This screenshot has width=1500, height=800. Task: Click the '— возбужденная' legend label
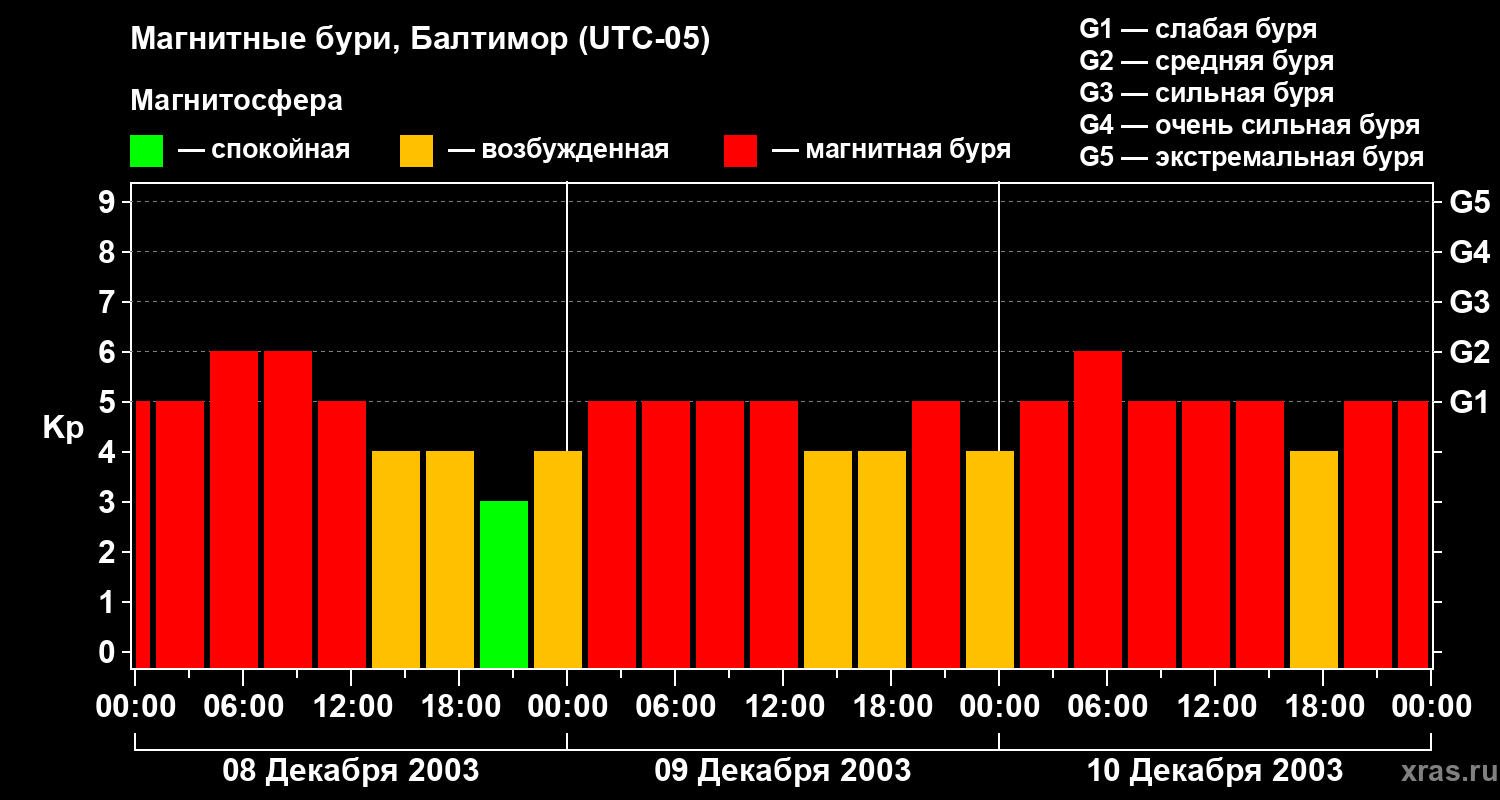[558, 151]
